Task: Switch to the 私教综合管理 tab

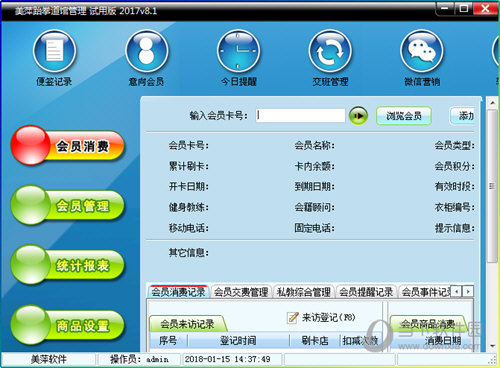Action: point(304,292)
